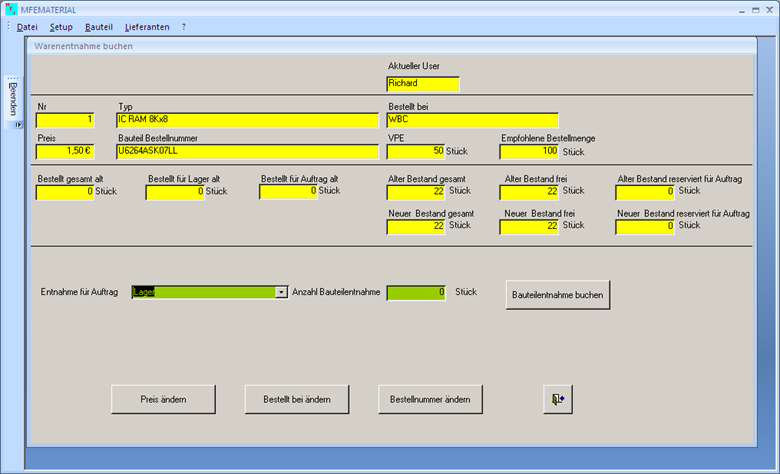Click the Aktueller User label
Screen dimensions: 780x474
click(413, 66)
